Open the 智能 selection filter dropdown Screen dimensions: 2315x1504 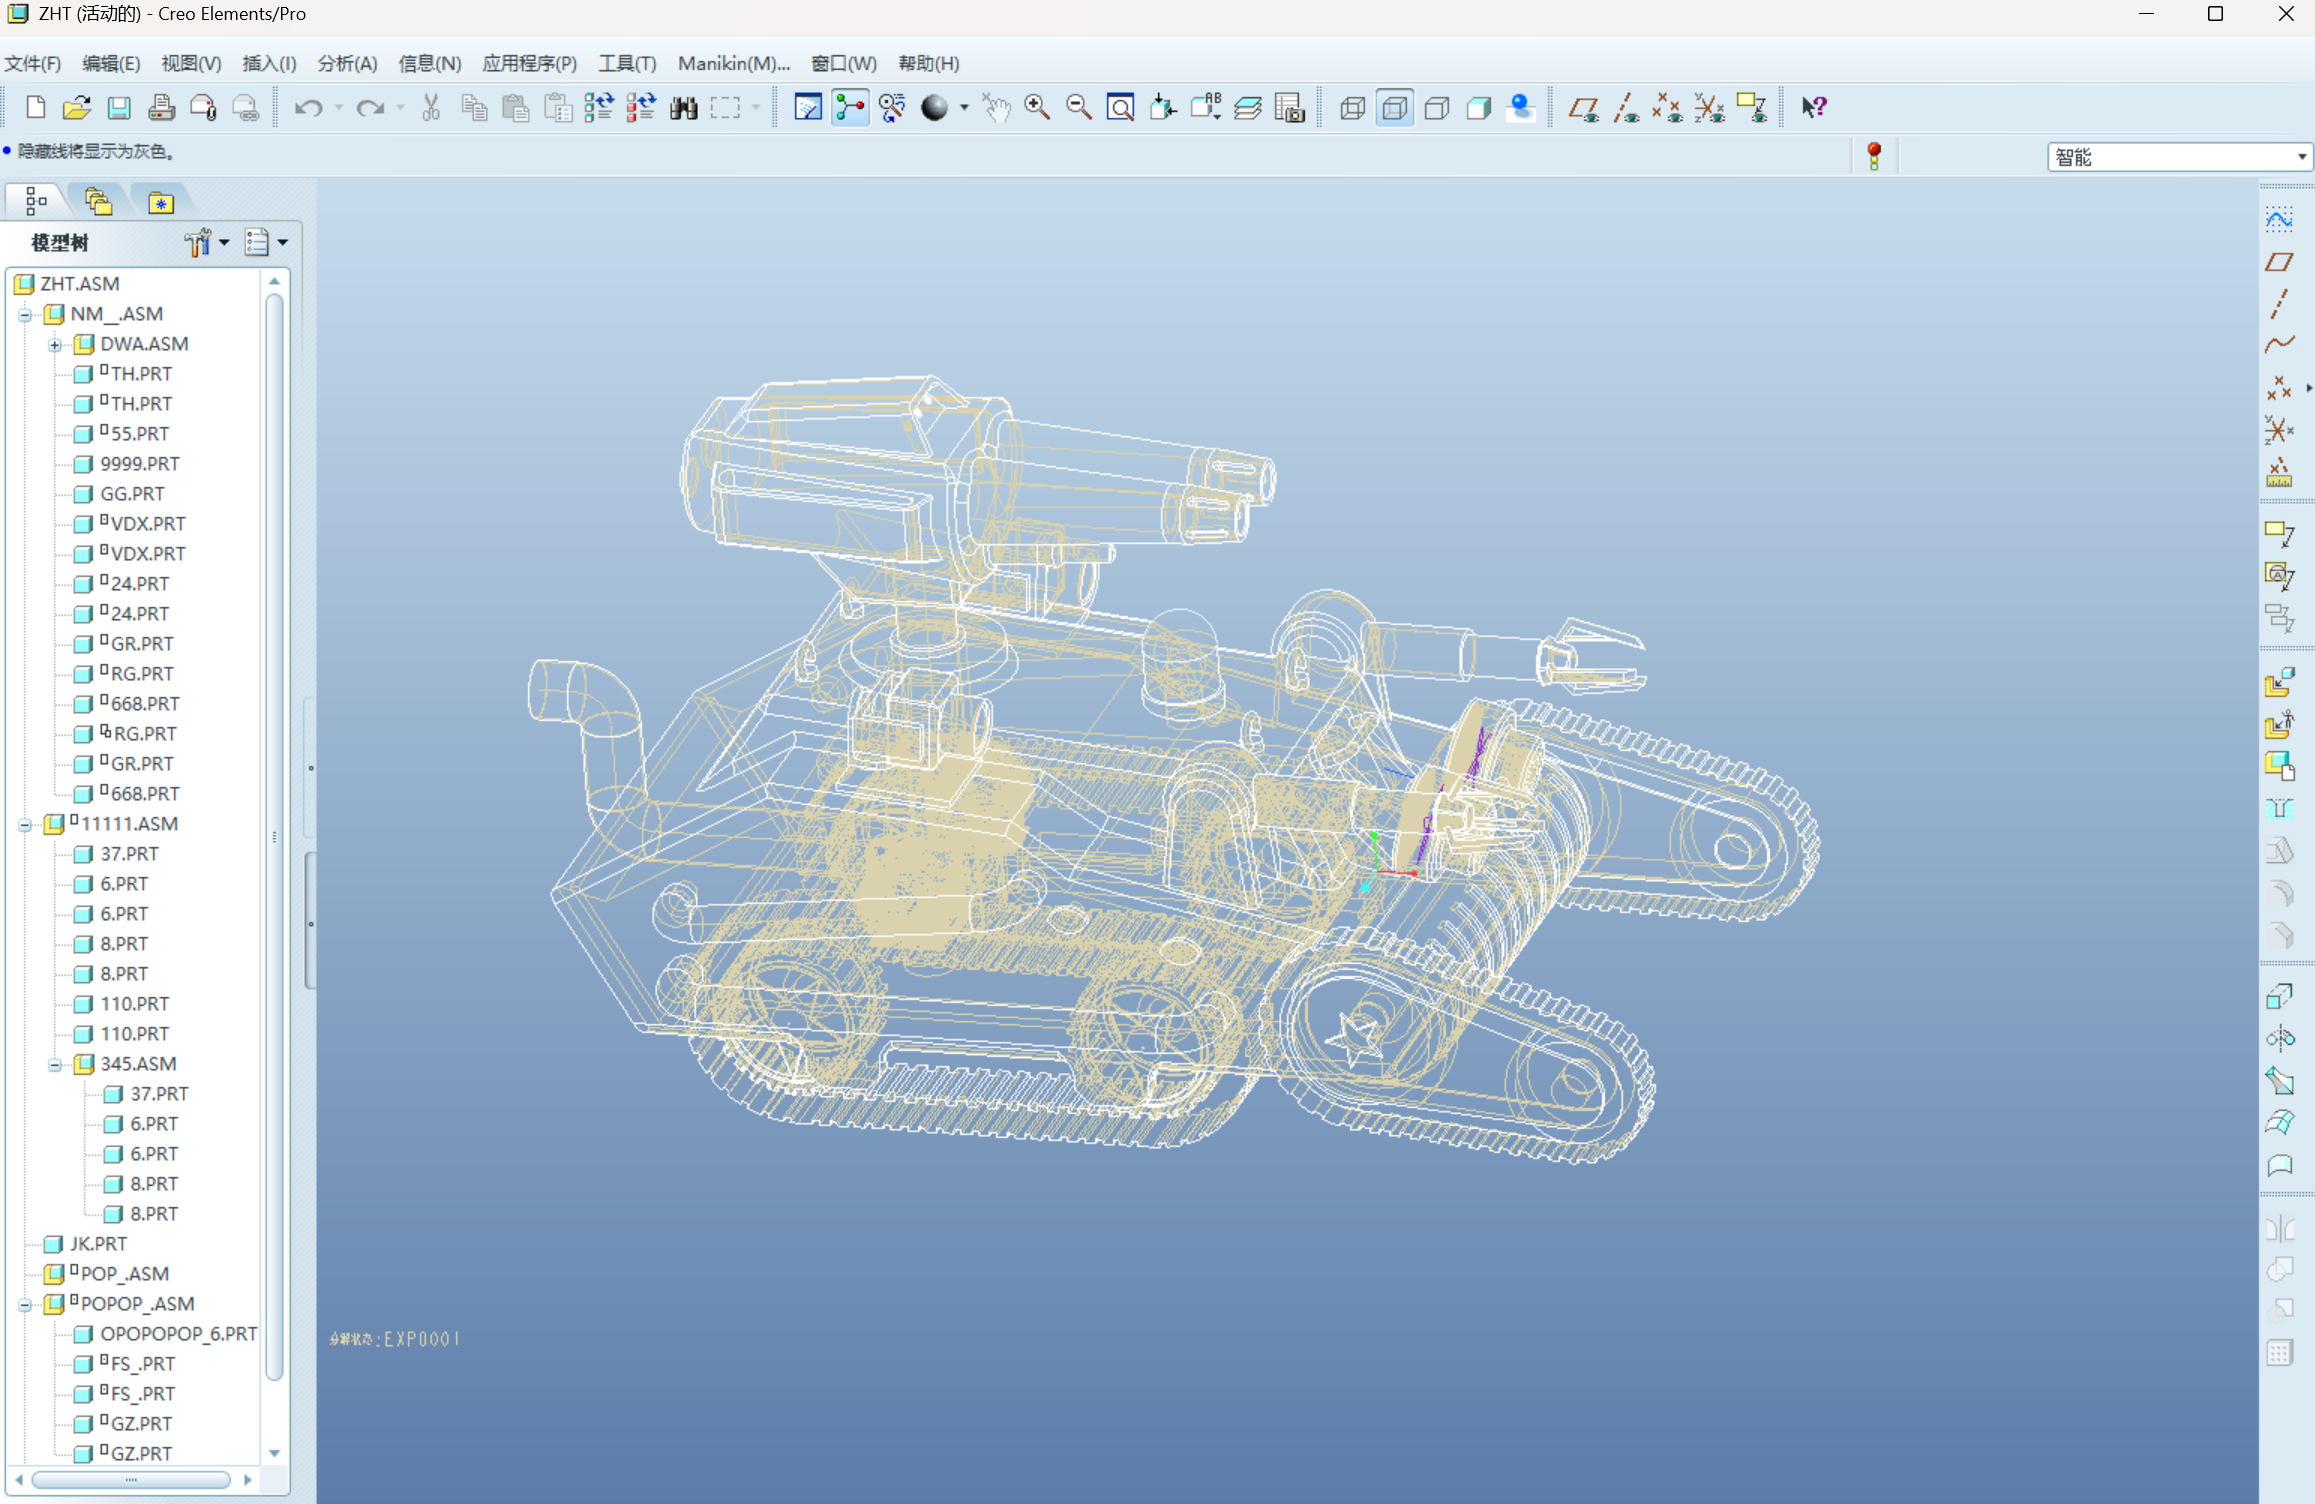point(2301,157)
